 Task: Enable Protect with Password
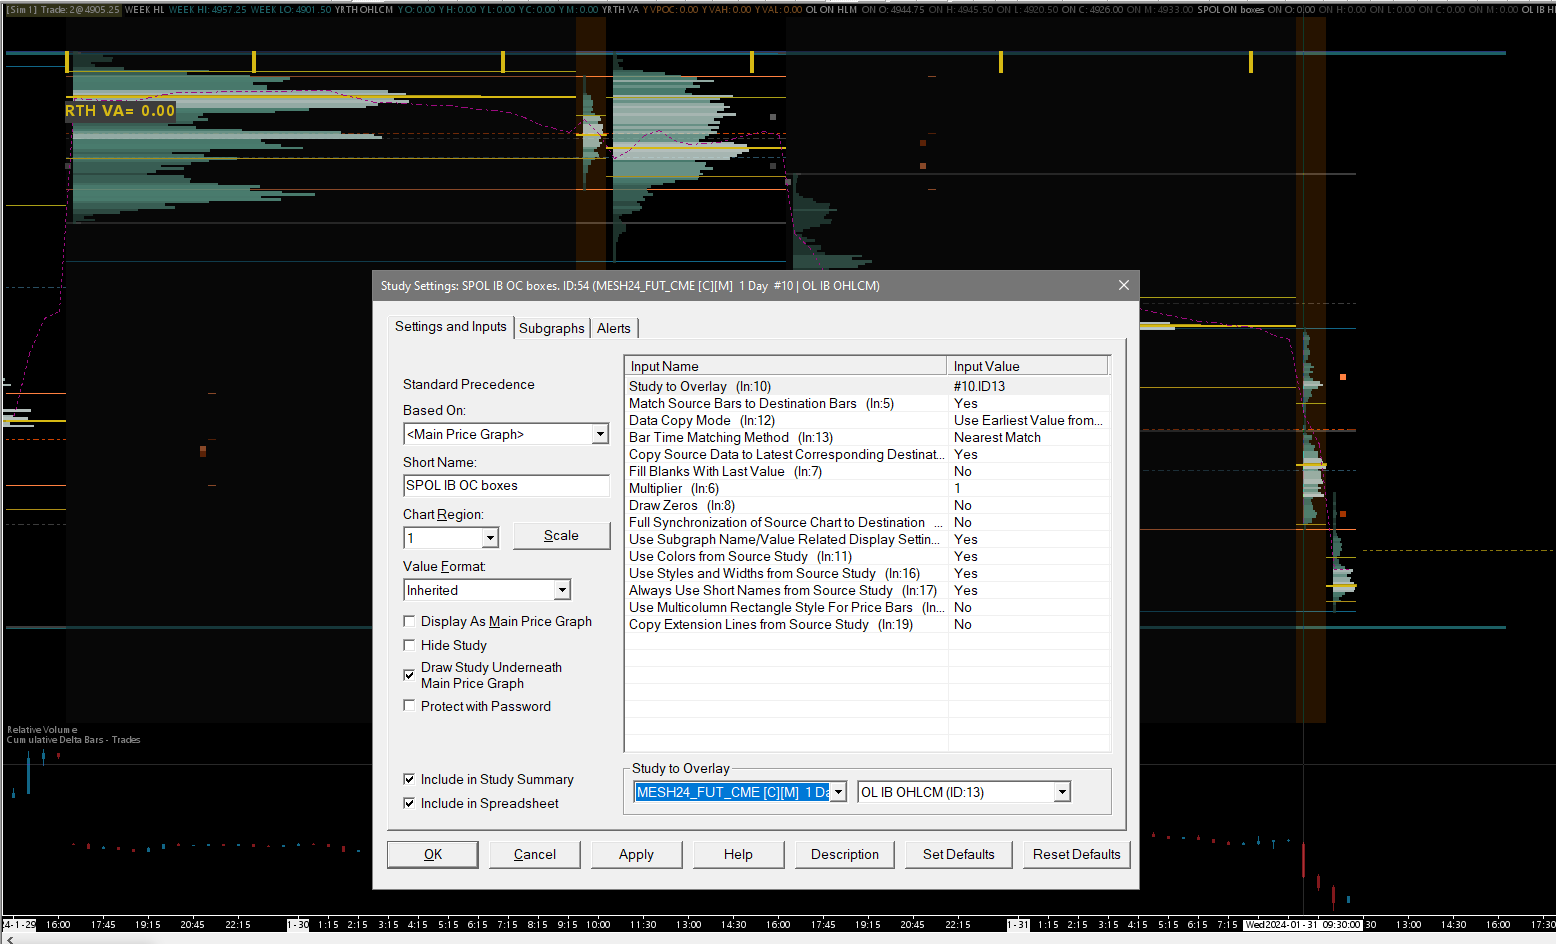(409, 706)
